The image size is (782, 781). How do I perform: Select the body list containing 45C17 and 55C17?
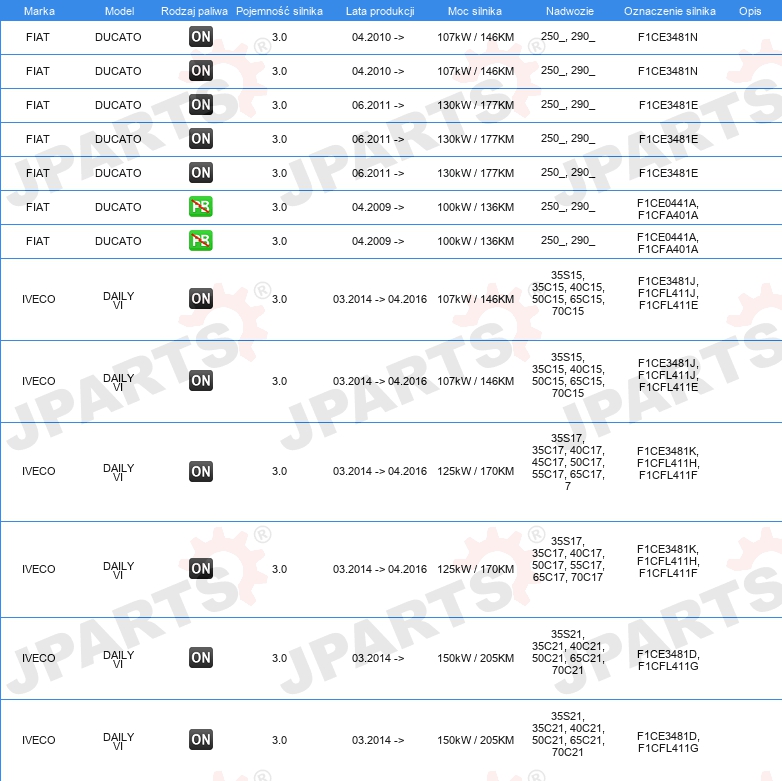pos(568,462)
